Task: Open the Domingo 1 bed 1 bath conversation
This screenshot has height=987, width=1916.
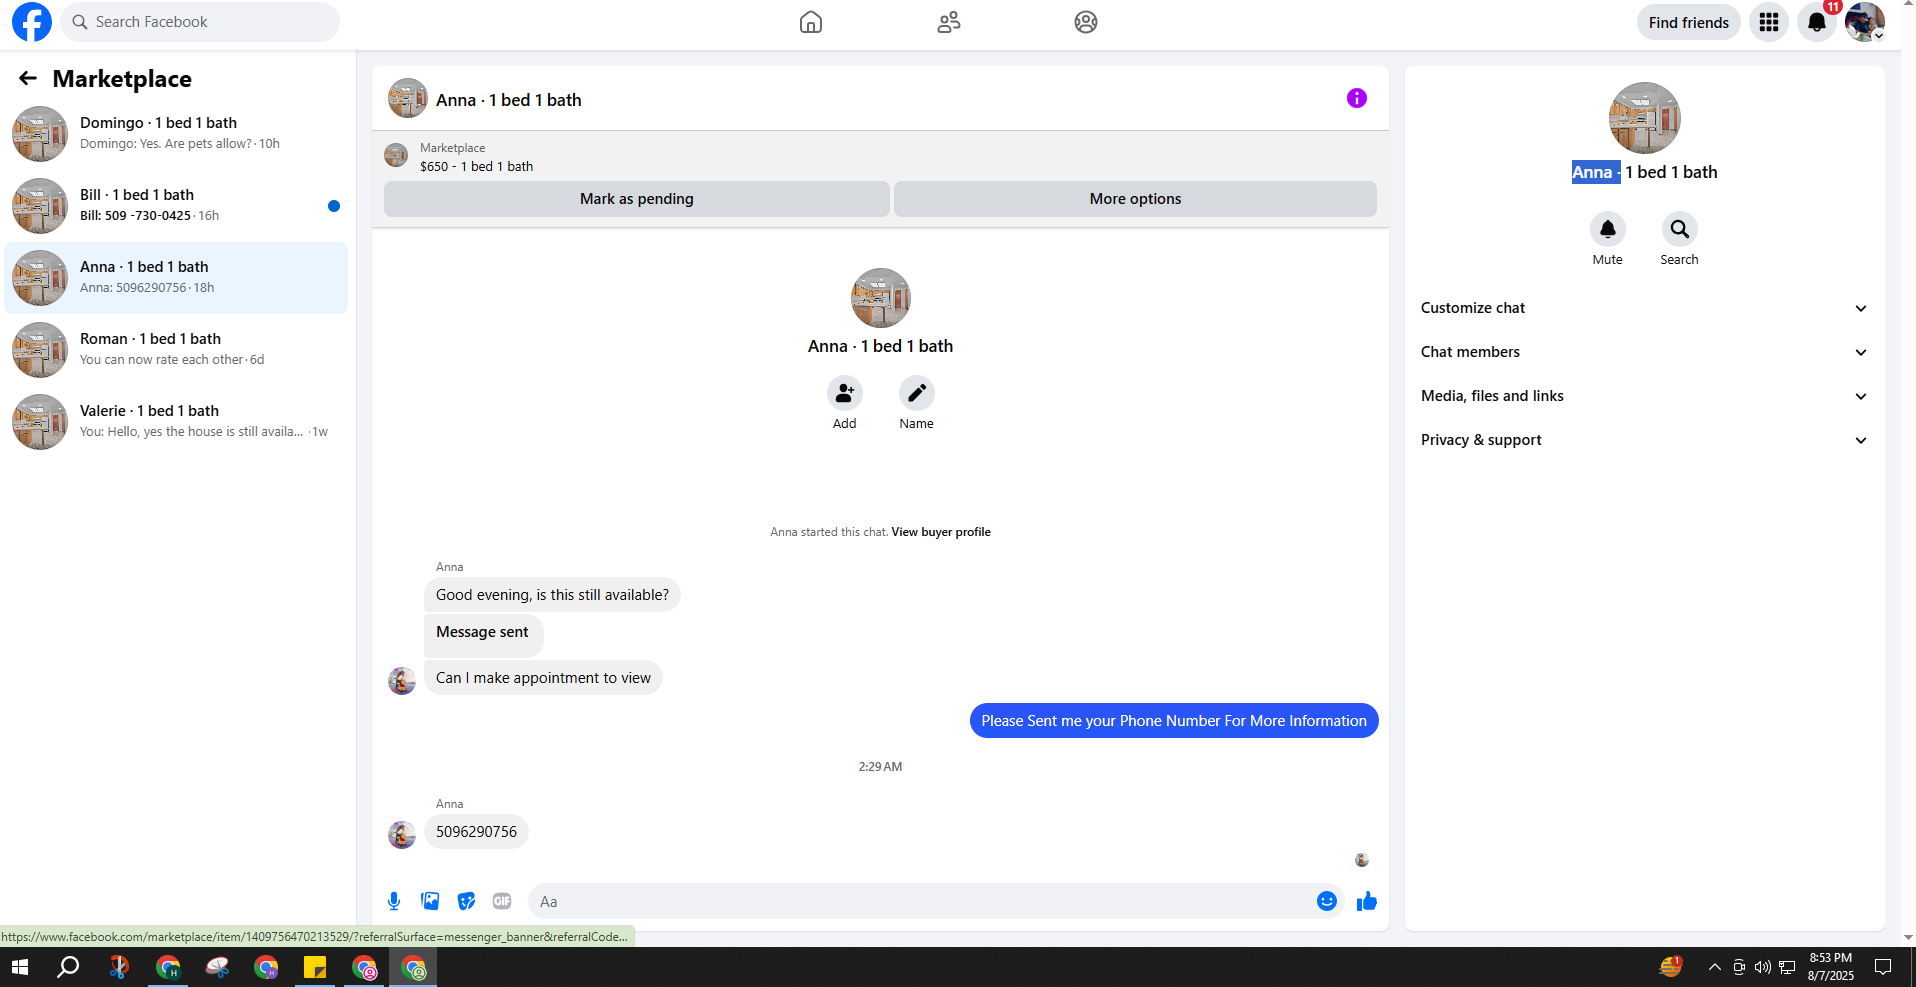Action: (176, 134)
